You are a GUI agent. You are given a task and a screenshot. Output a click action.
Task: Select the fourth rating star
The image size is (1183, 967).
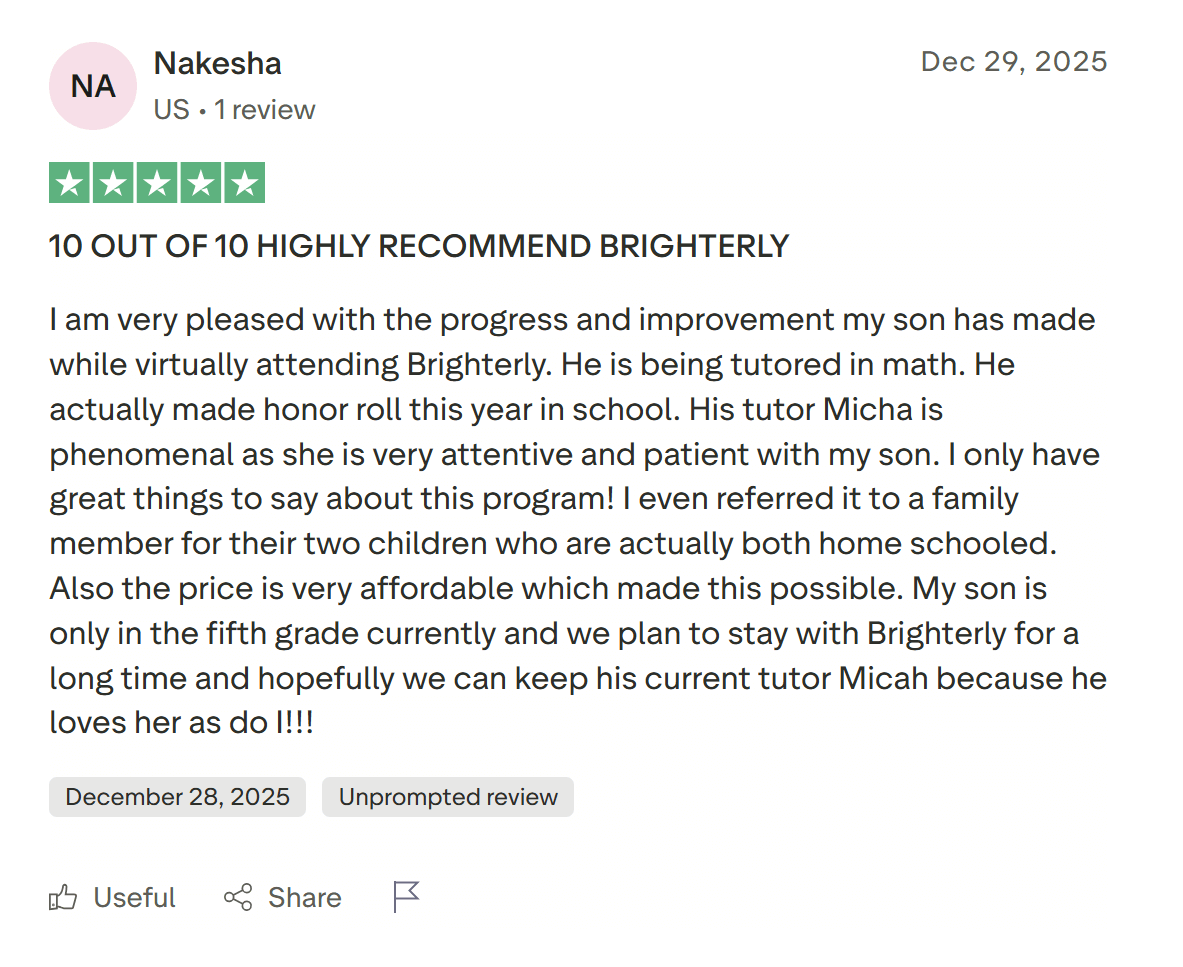pos(200,182)
